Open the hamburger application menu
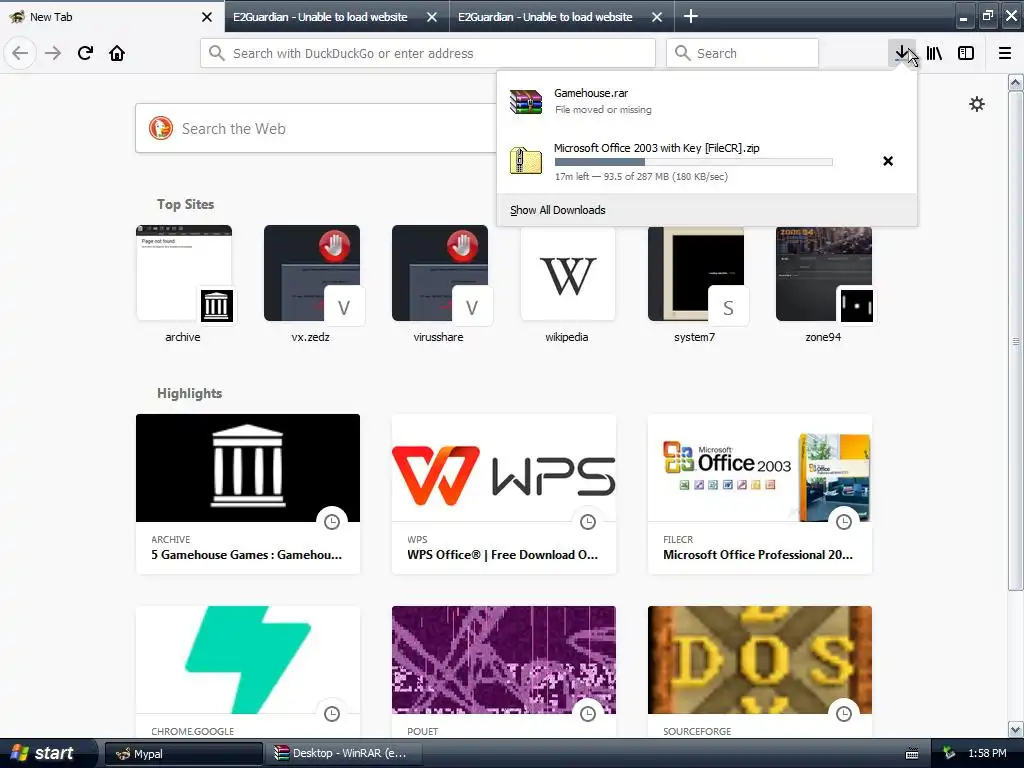Image resolution: width=1024 pixels, height=768 pixels. (1005, 53)
